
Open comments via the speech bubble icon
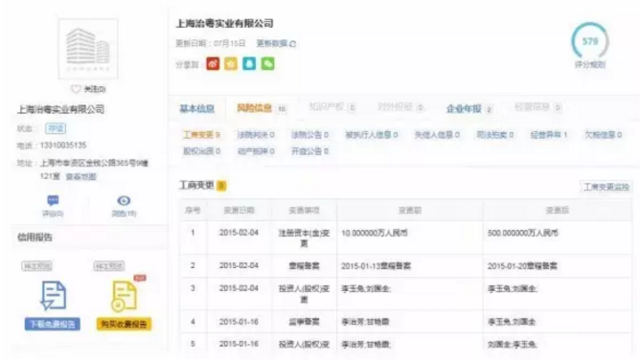pos(53,200)
